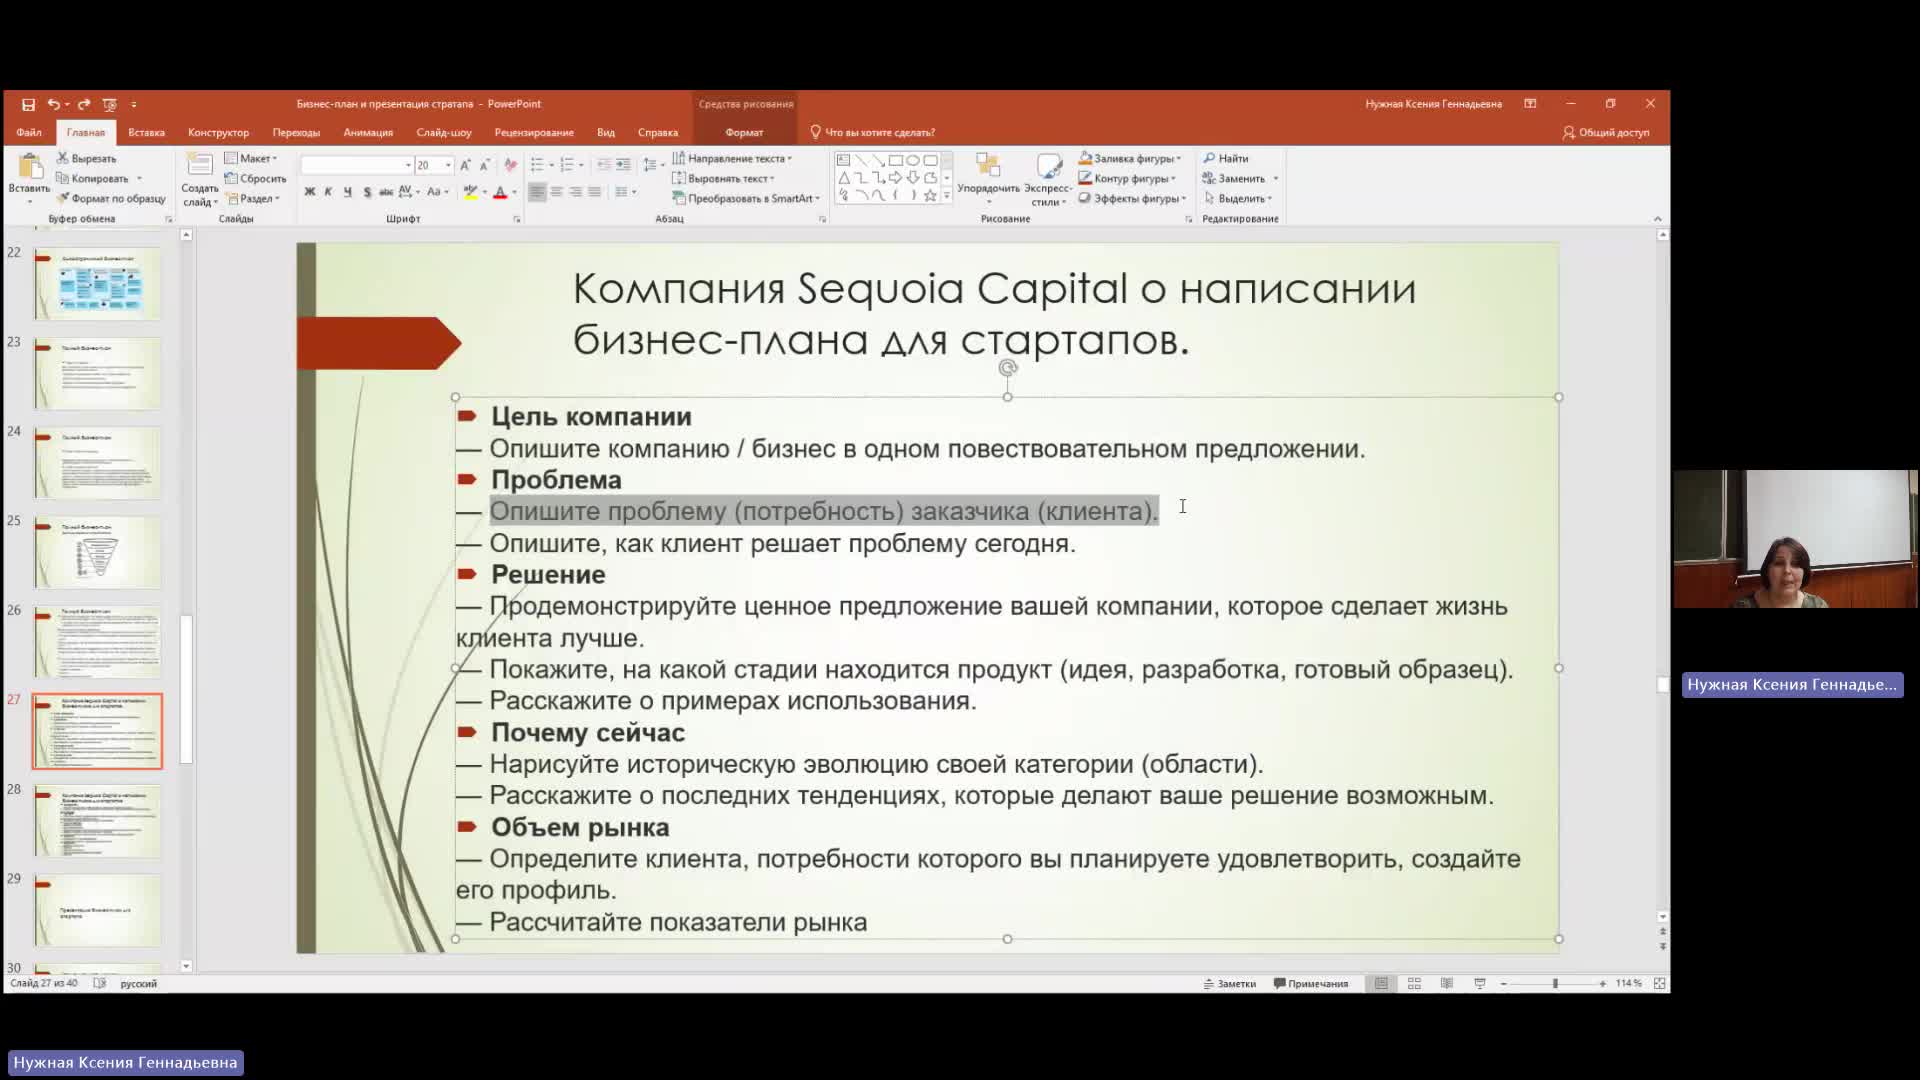Click the Replace (Заменить) button
Image resolution: width=1920 pixels, height=1080 pixels.
pyautogui.click(x=1234, y=178)
